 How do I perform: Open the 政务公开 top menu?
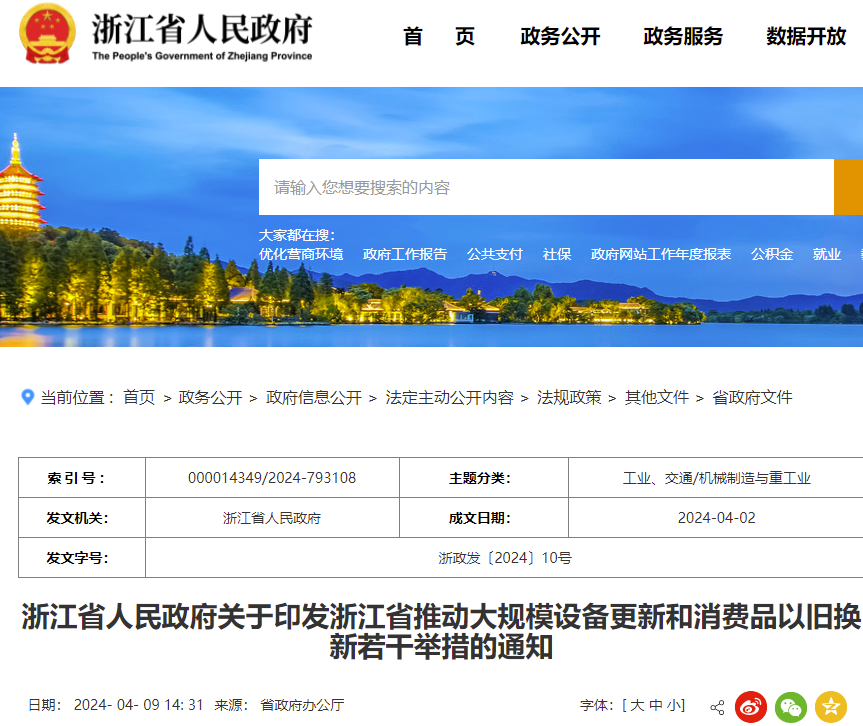point(560,37)
